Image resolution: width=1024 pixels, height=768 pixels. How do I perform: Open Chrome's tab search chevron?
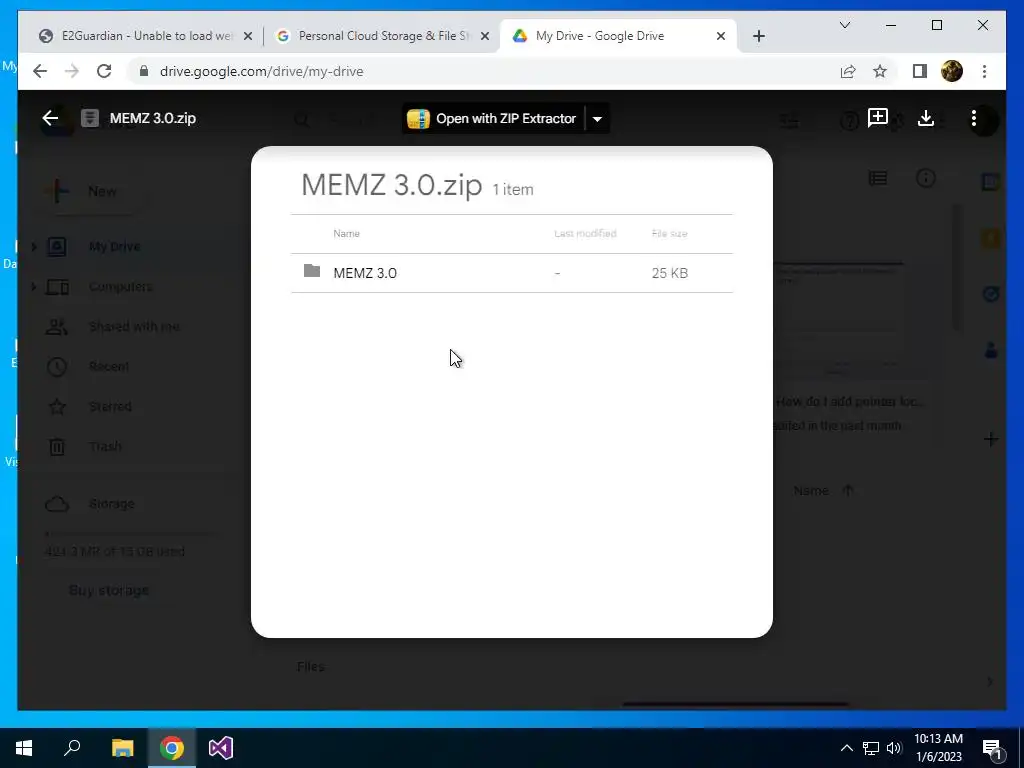[844, 25]
